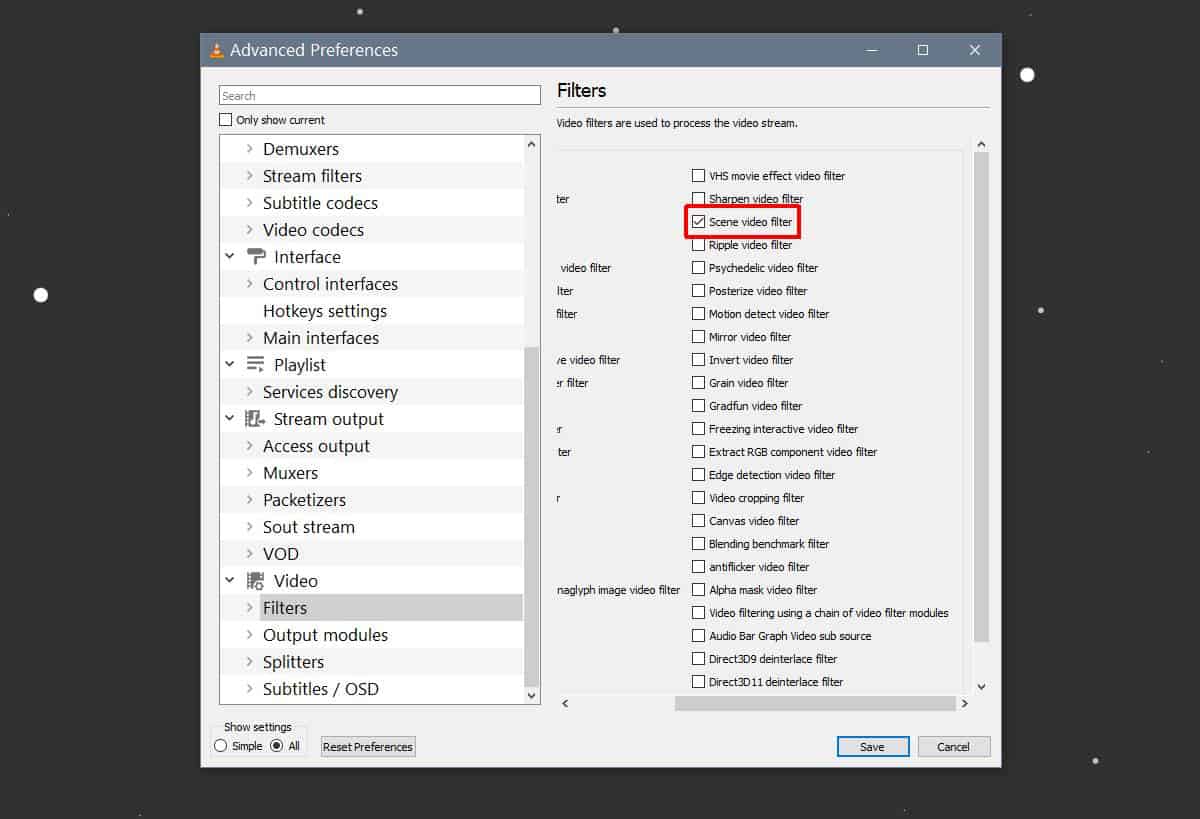Select VOD in the settings tree
This screenshot has height=819, width=1200.
pyautogui.click(x=281, y=553)
